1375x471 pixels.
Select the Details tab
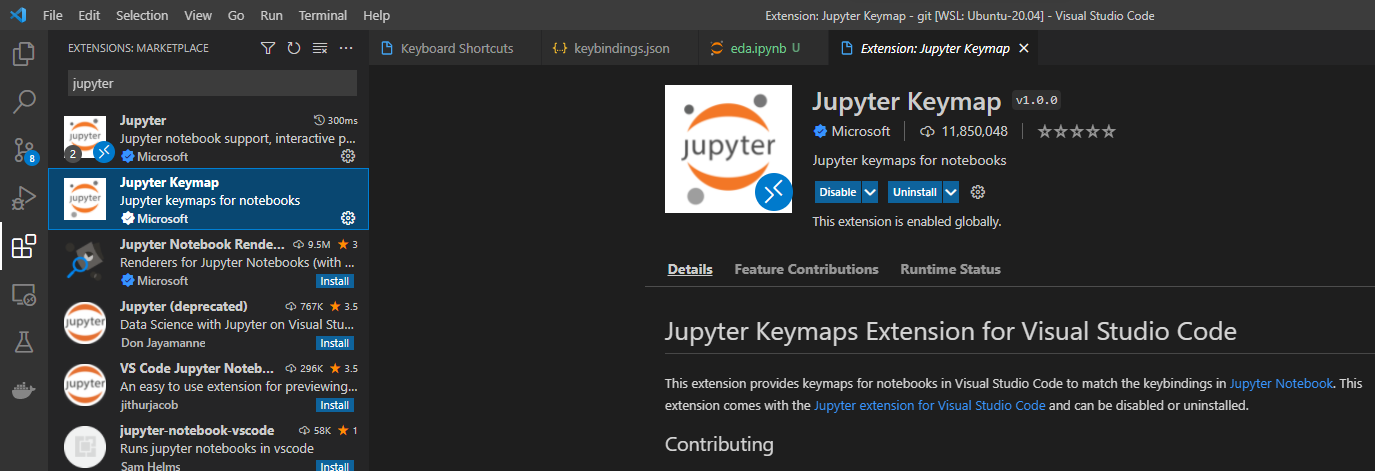[690, 269]
